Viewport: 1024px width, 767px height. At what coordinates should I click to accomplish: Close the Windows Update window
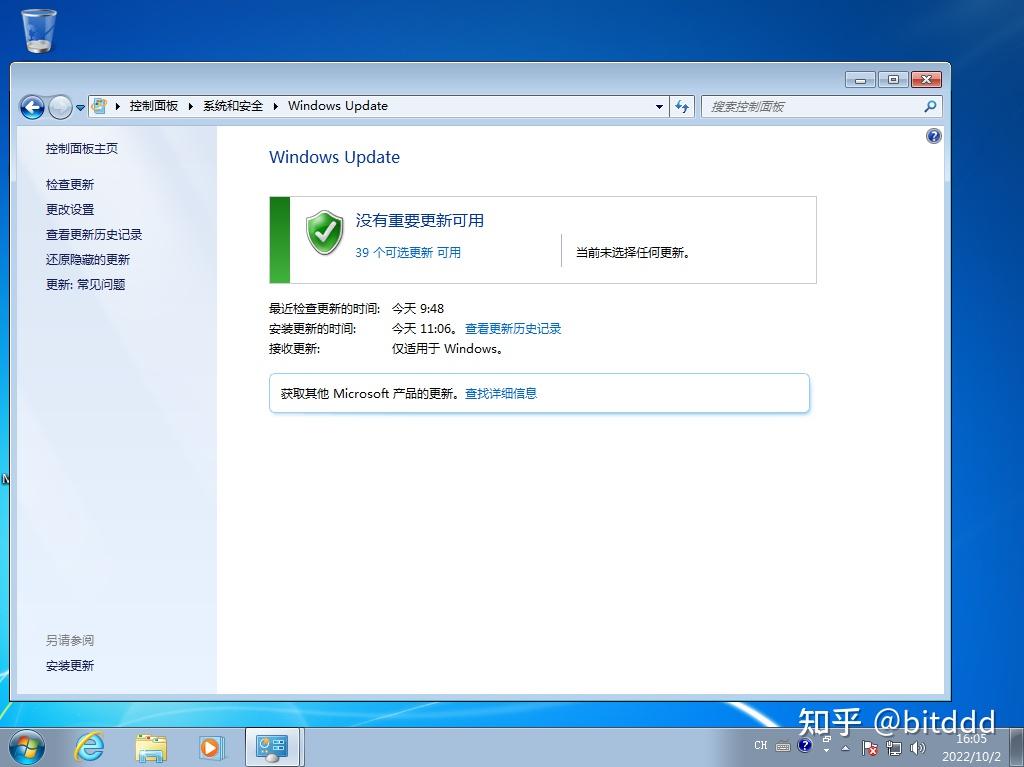926,80
